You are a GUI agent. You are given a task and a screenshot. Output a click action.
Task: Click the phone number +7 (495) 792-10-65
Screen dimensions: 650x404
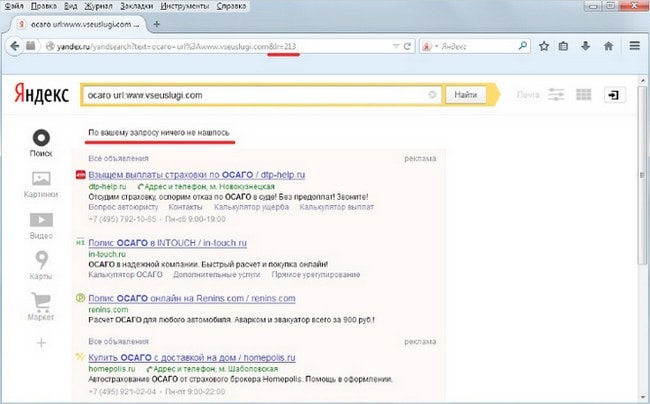[x=122, y=219]
